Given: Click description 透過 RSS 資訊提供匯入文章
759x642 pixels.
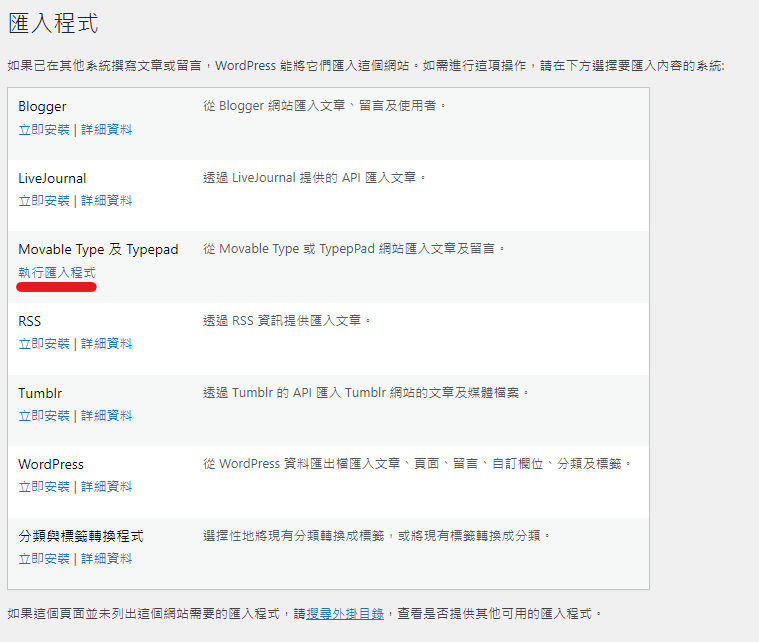Looking at the screenshot, I should click(x=287, y=321).
